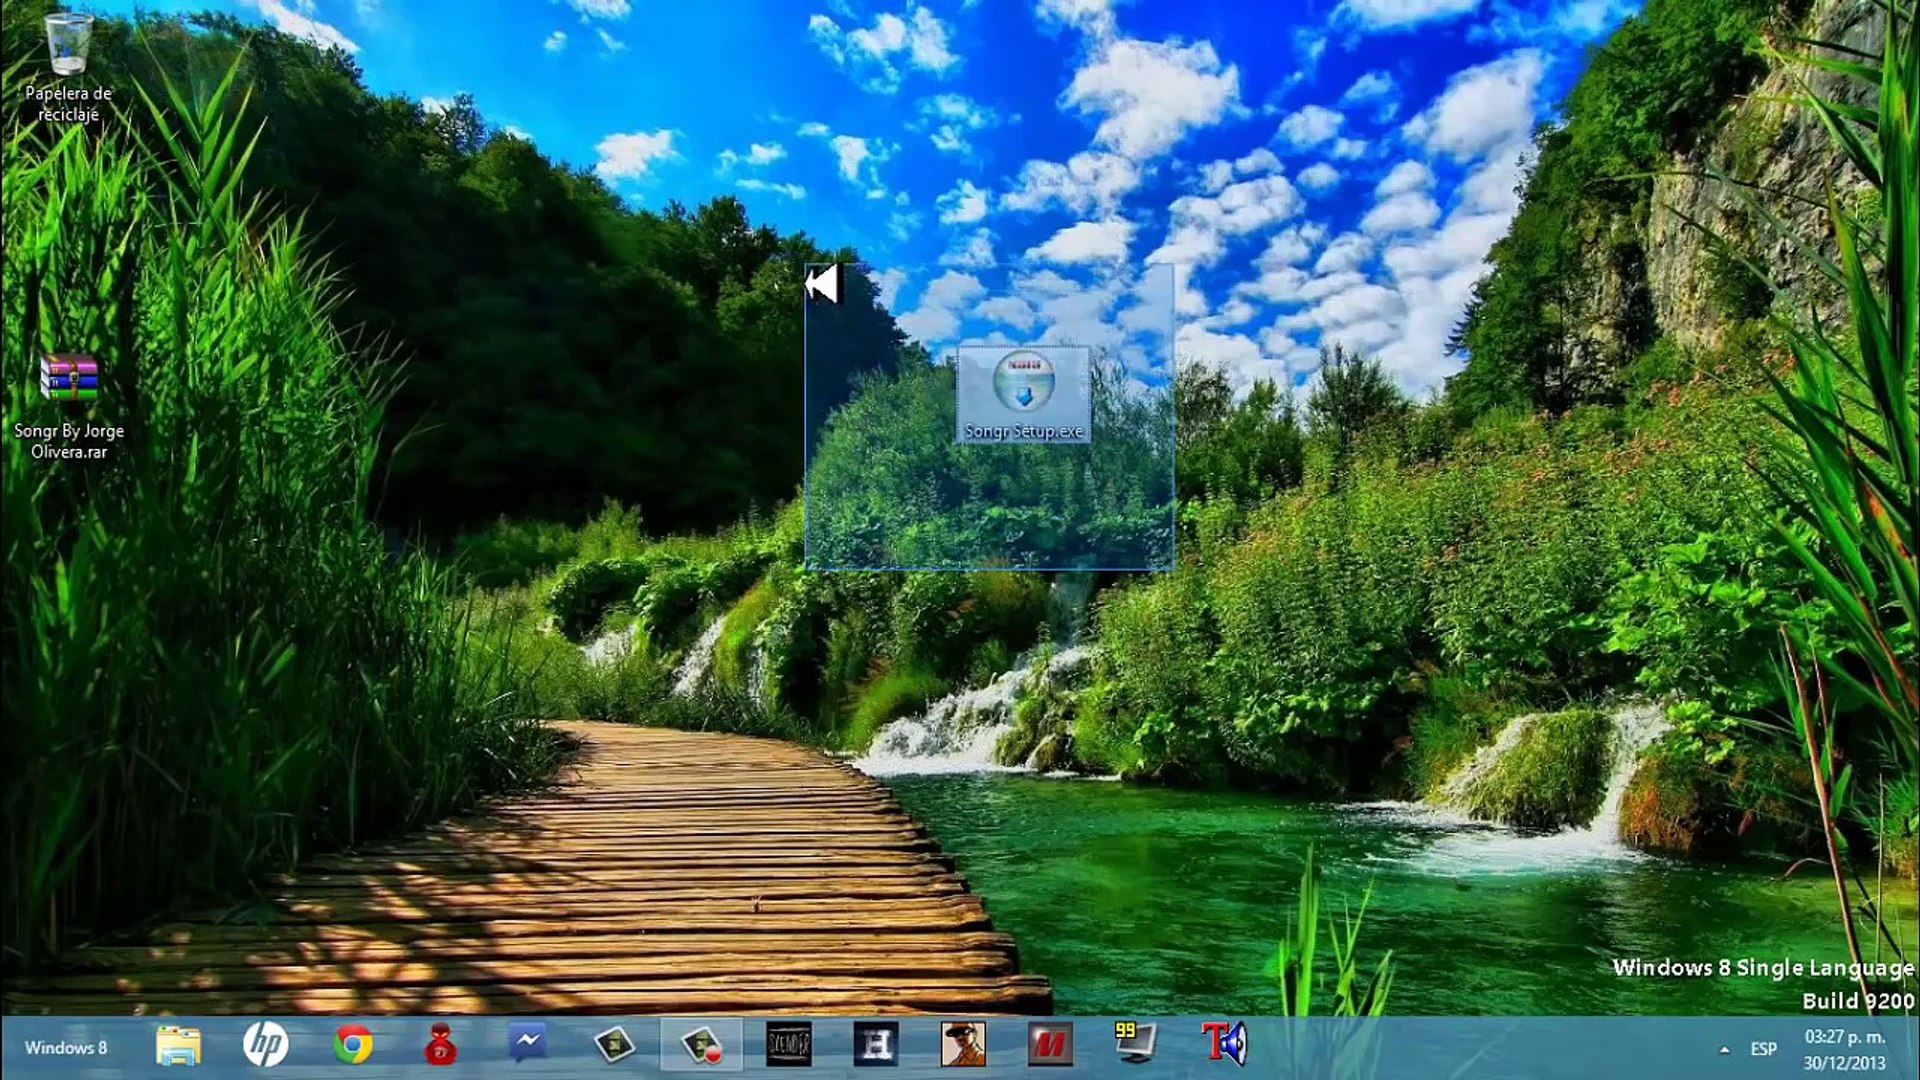Launch the HP taskbar application
This screenshot has height=1080, width=1920.
(x=265, y=1046)
